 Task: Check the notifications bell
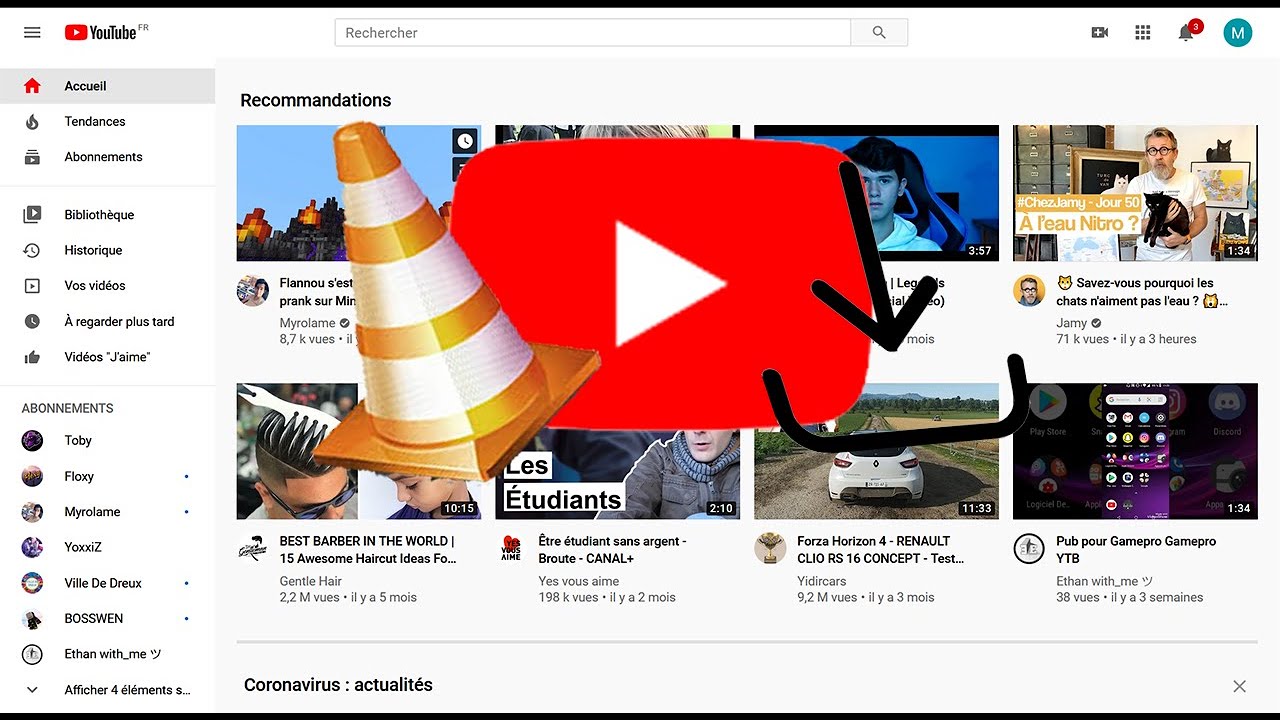click(1186, 33)
